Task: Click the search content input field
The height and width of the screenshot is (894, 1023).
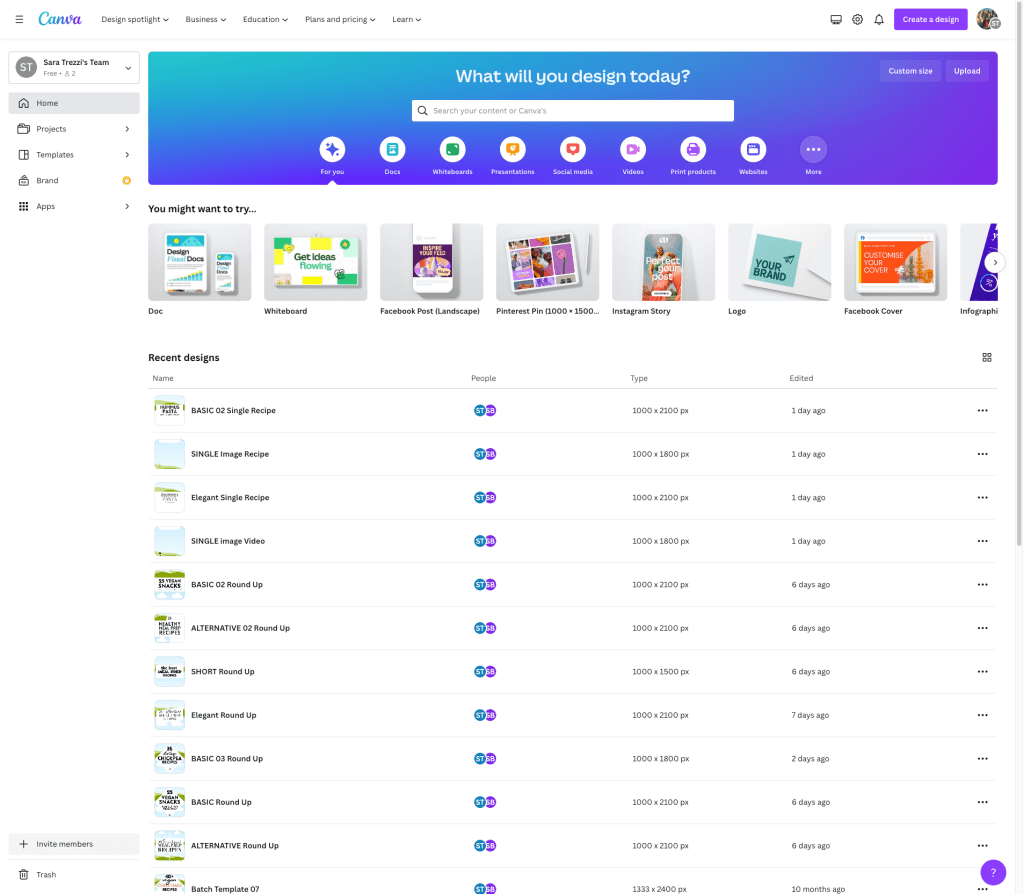Action: tap(573, 111)
